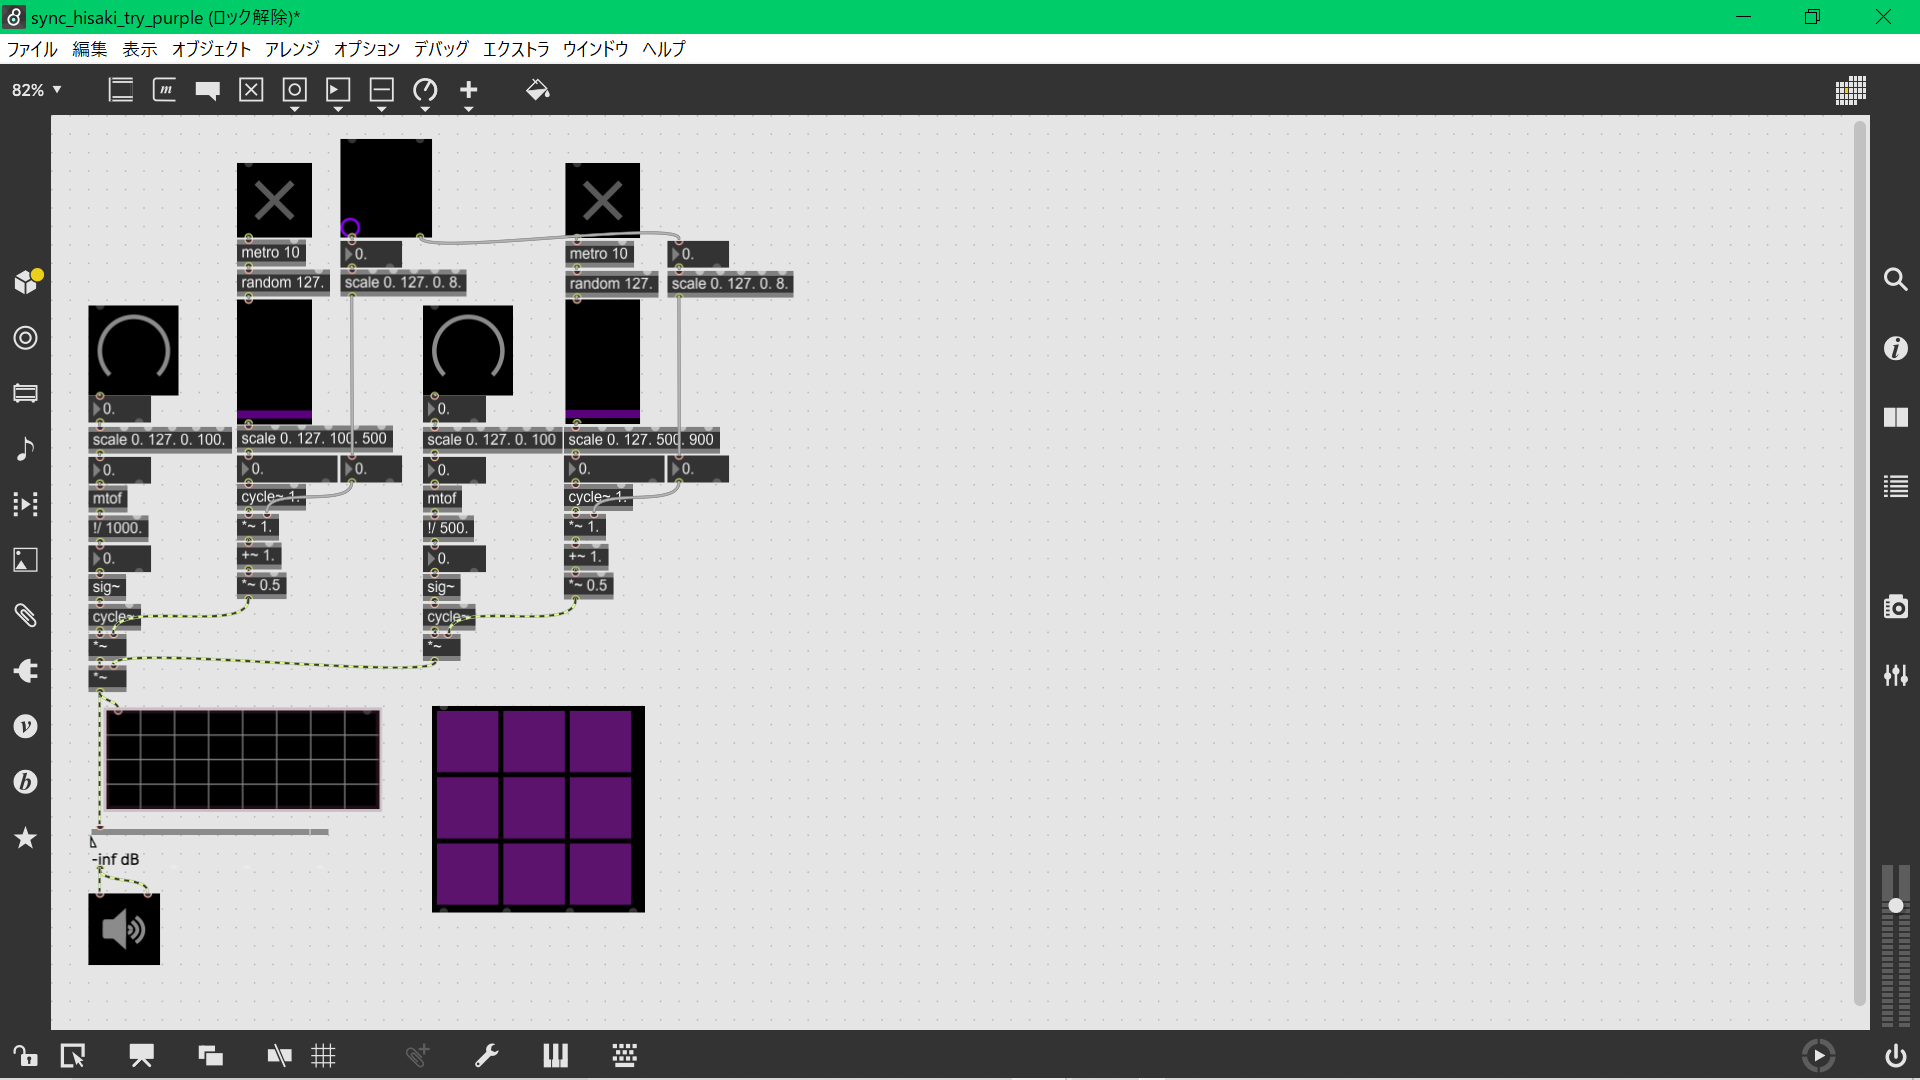
Task: Toggle grid display in bottom toolbar
Action: (323, 1055)
